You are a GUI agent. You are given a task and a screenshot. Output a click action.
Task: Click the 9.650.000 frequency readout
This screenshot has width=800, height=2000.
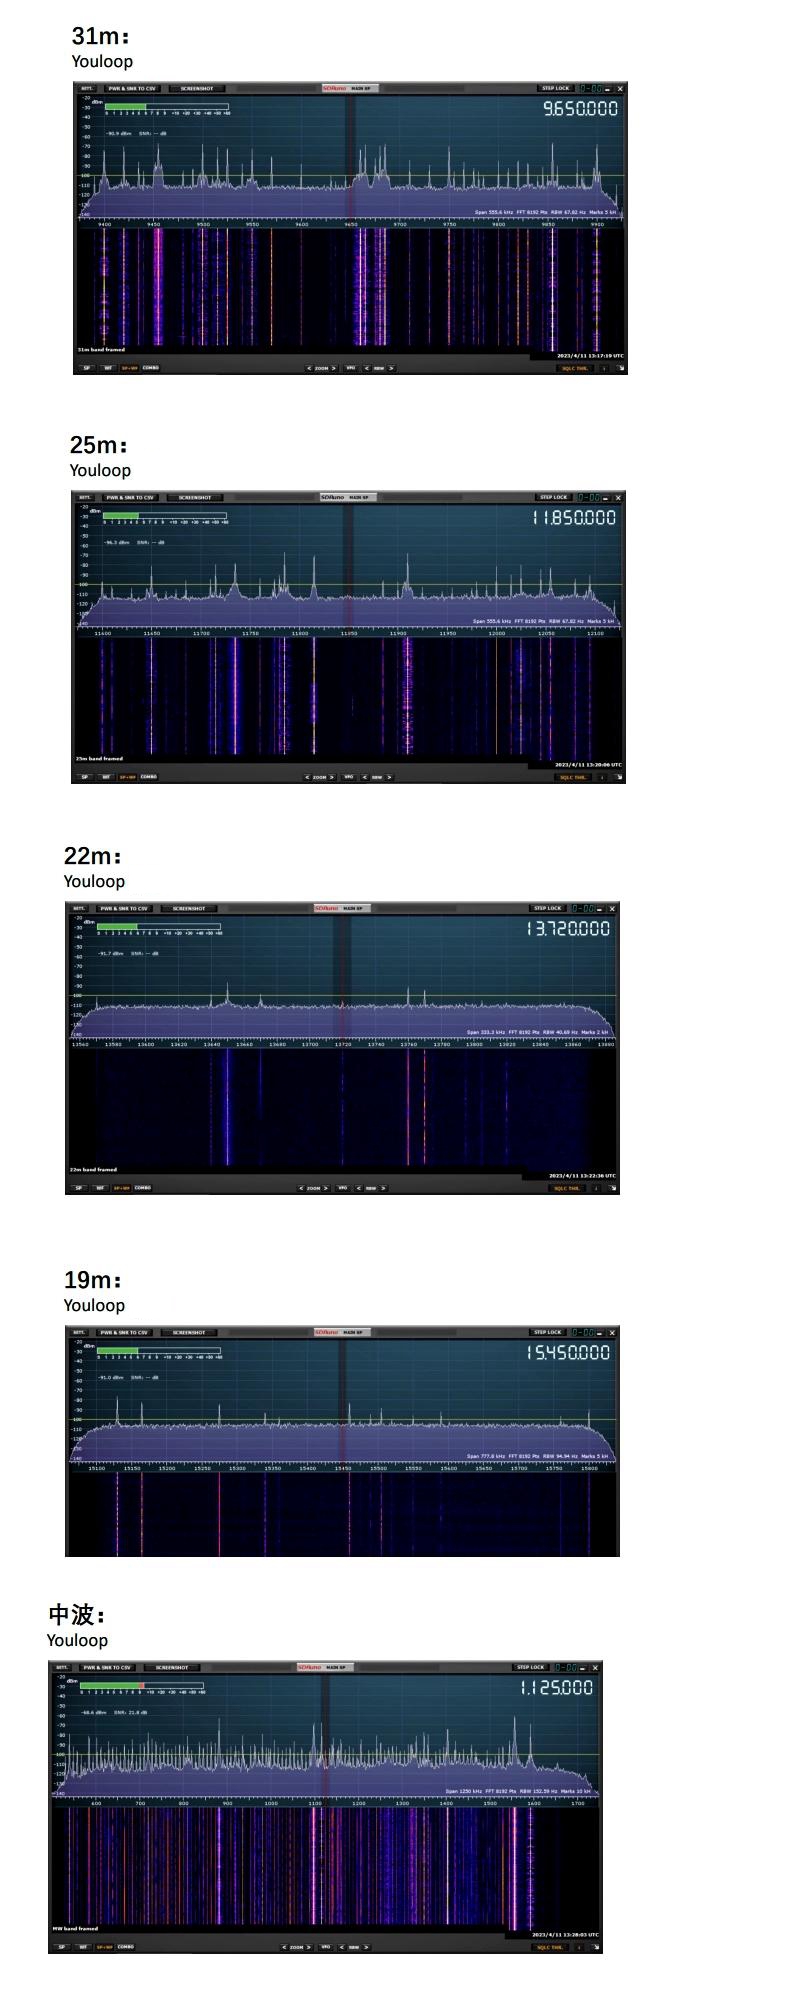[580, 108]
